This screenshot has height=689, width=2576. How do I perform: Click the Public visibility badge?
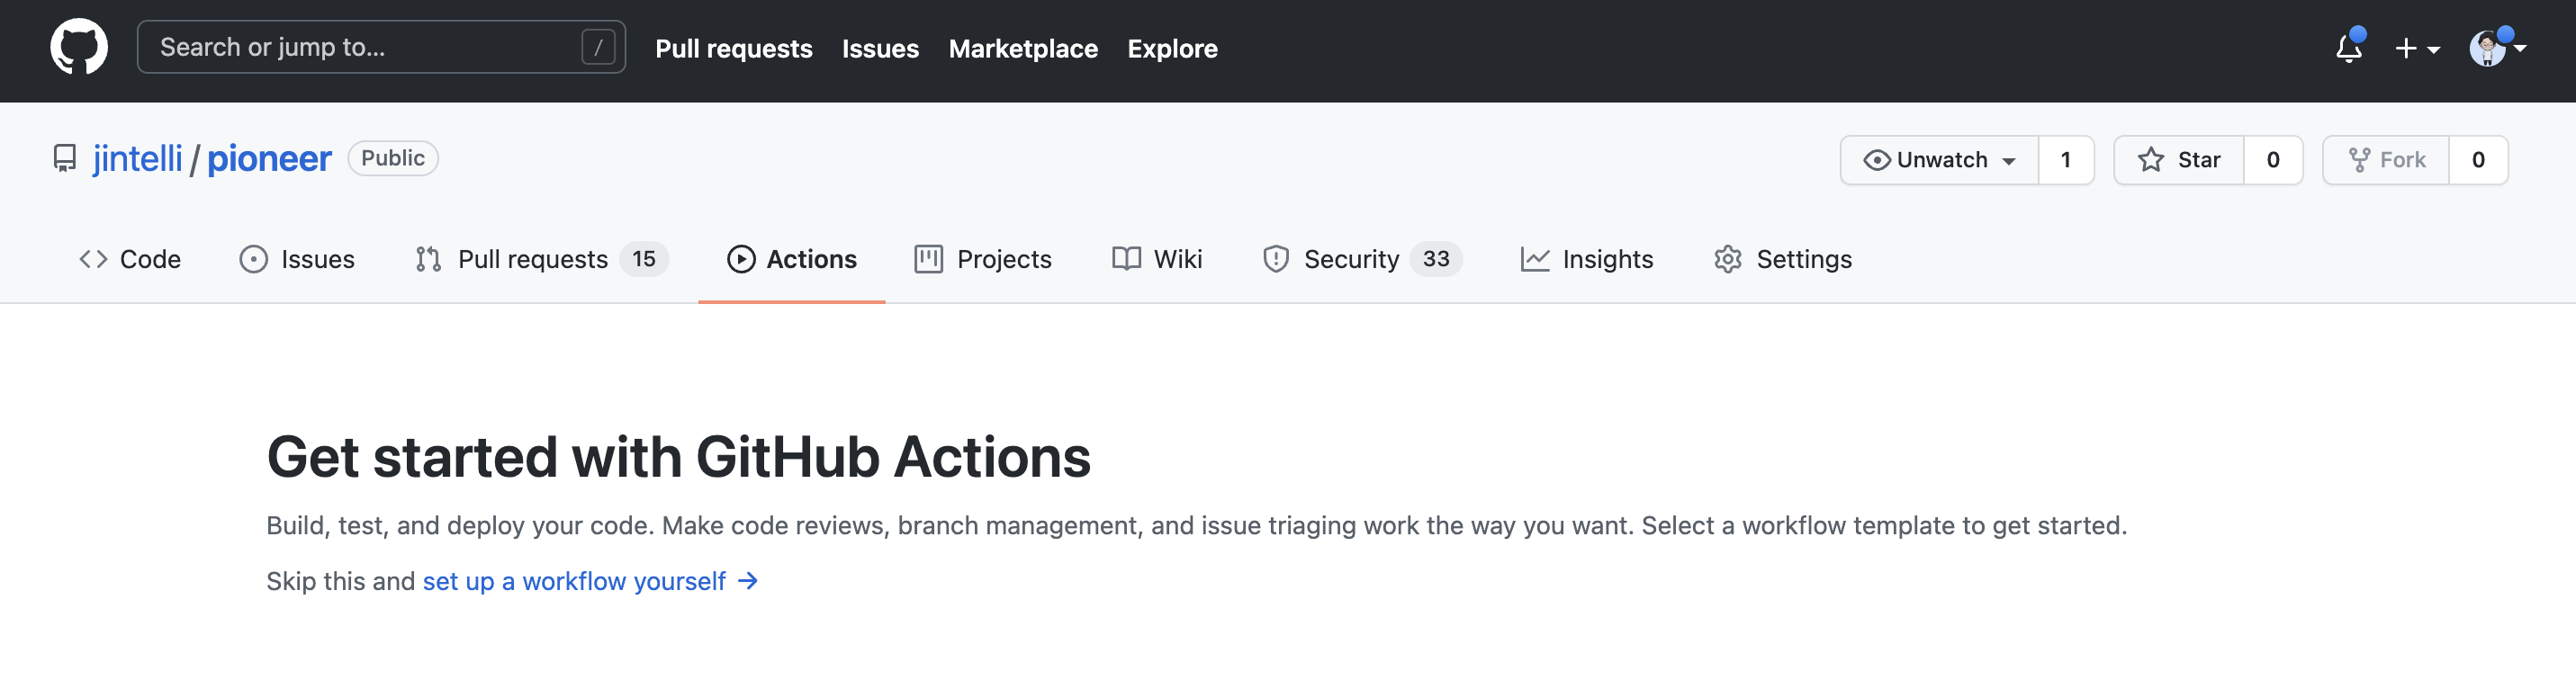(x=393, y=158)
